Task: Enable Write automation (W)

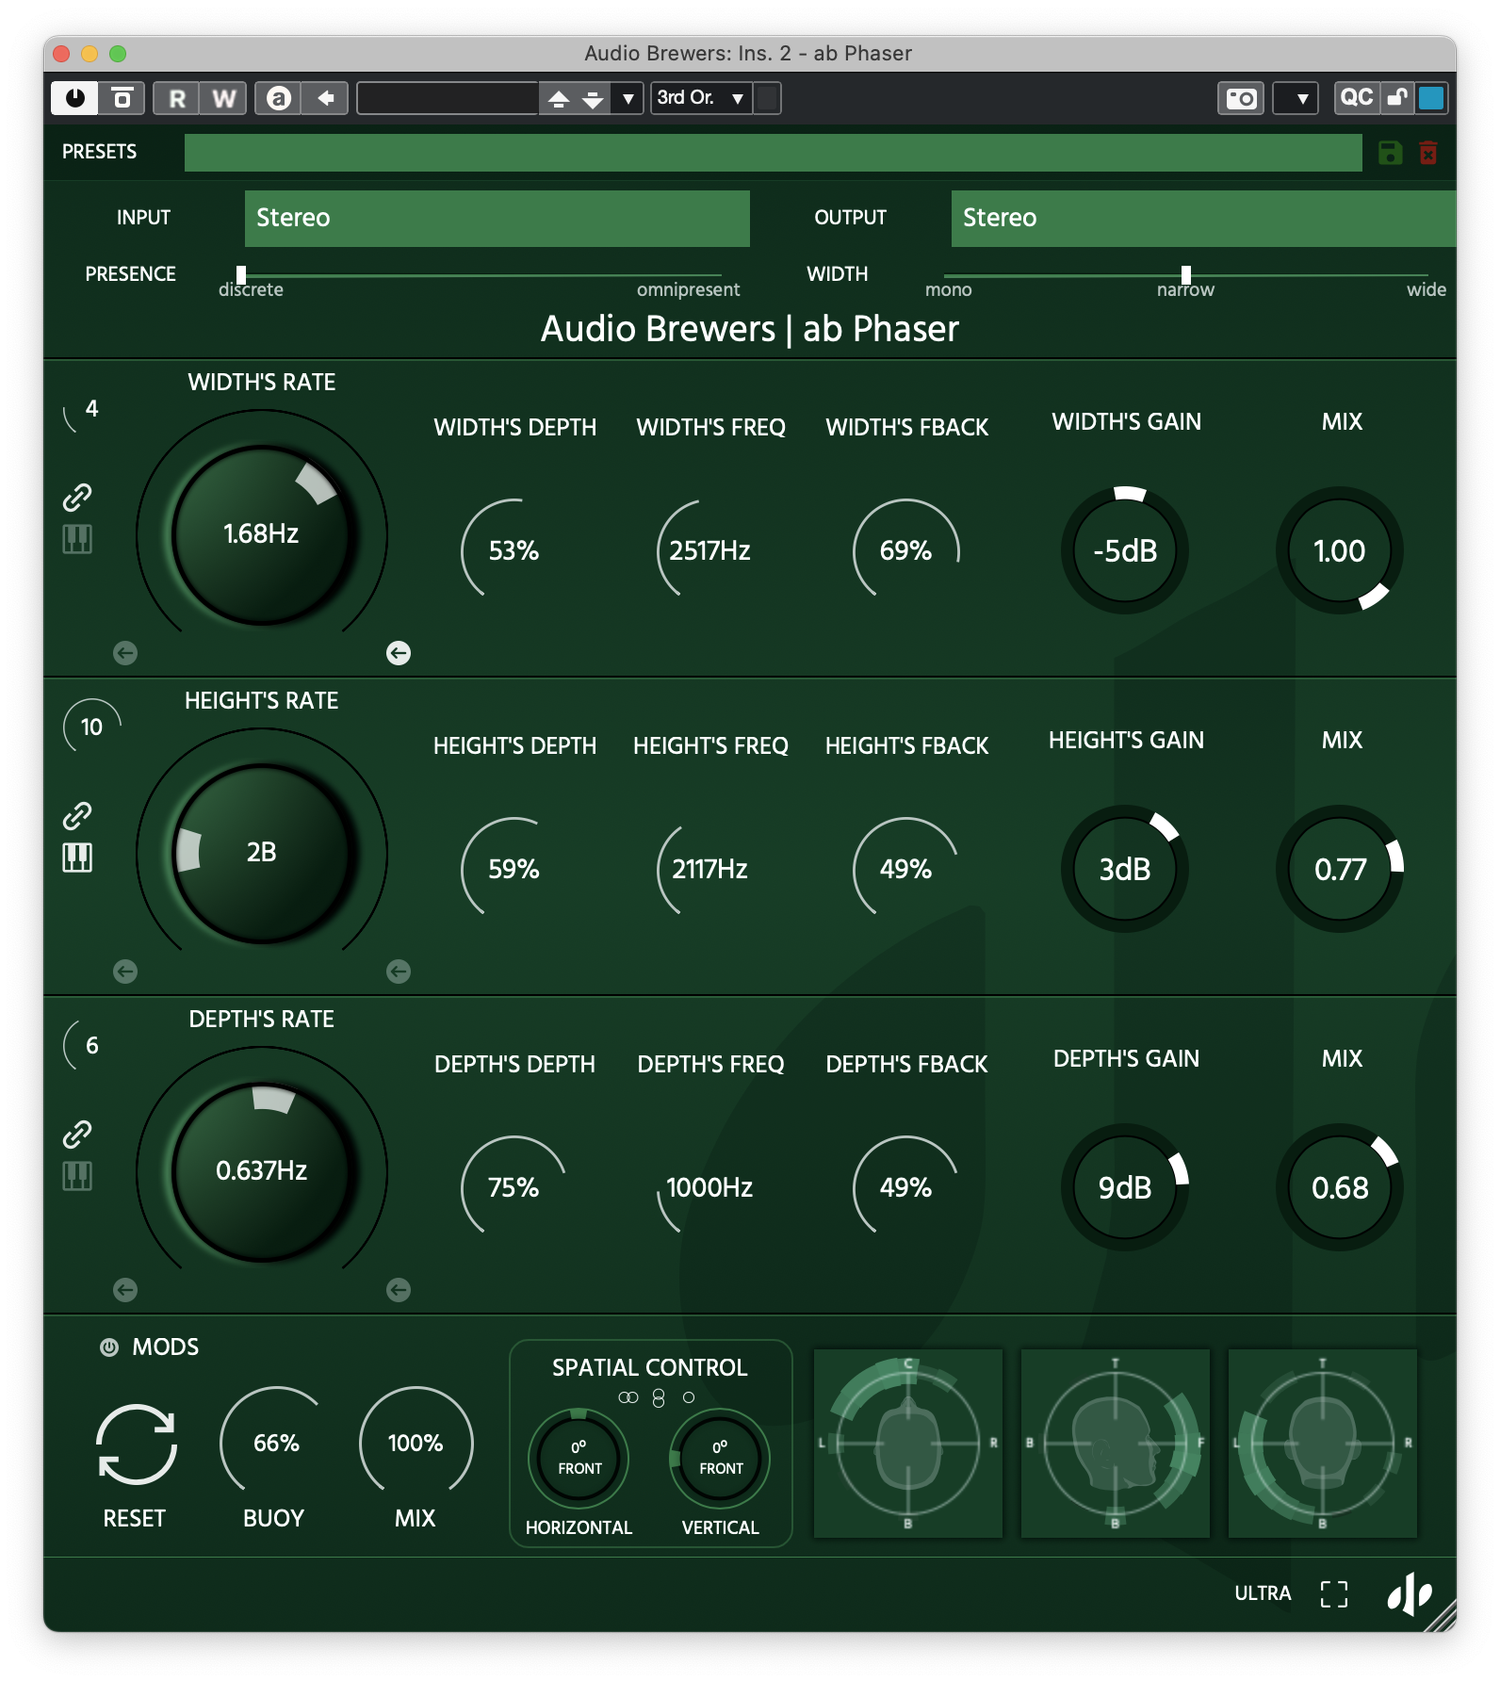Action: tap(224, 98)
